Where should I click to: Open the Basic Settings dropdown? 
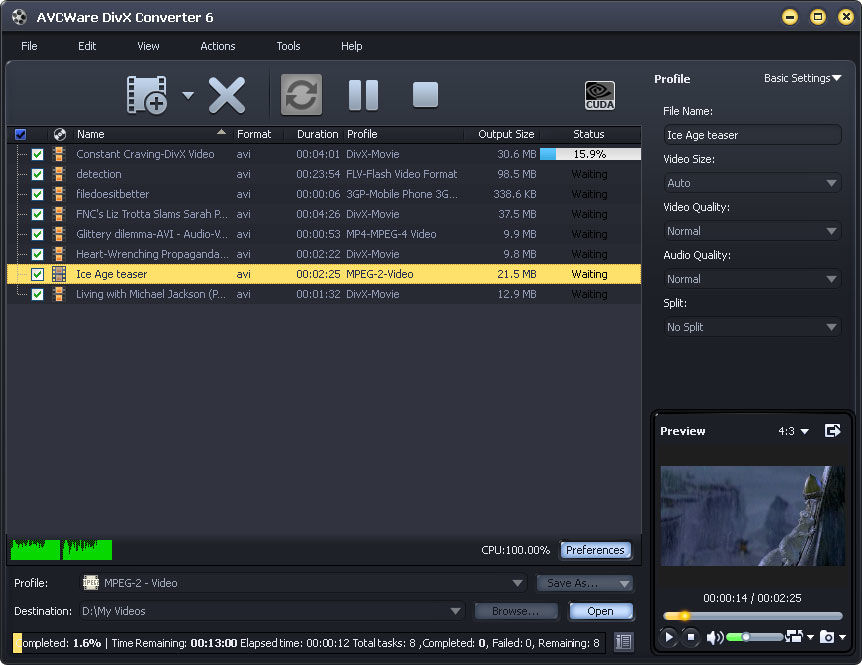click(802, 78)
